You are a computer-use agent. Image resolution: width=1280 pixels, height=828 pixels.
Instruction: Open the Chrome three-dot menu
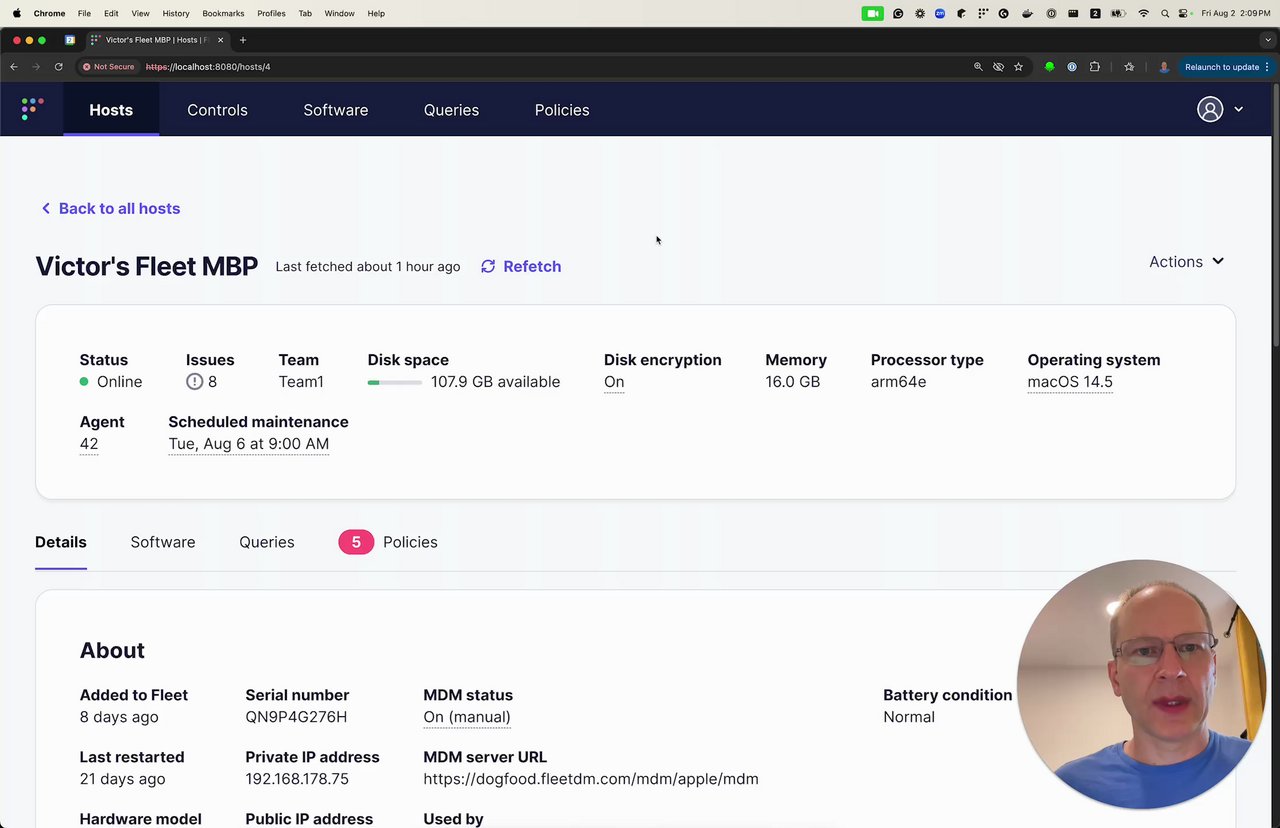1267,67
